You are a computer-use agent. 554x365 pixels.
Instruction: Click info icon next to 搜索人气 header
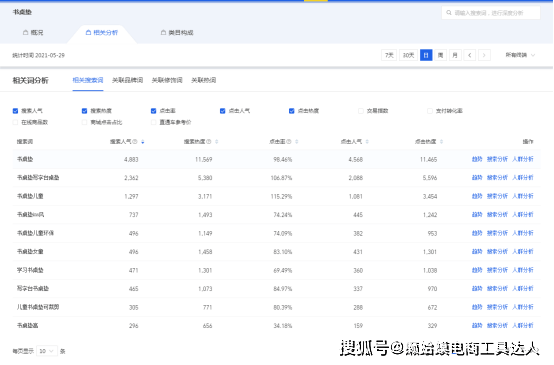coord(135,142)
